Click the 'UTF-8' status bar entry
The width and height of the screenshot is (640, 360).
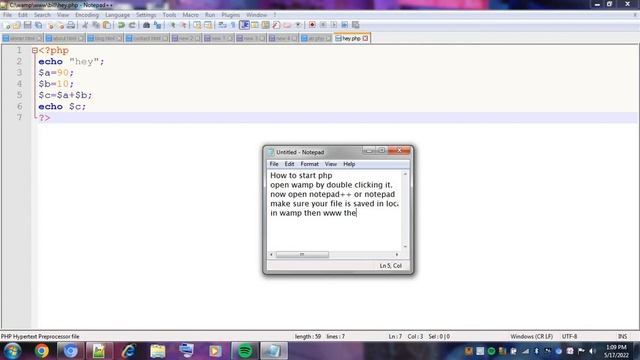click(x=569, y=337)
